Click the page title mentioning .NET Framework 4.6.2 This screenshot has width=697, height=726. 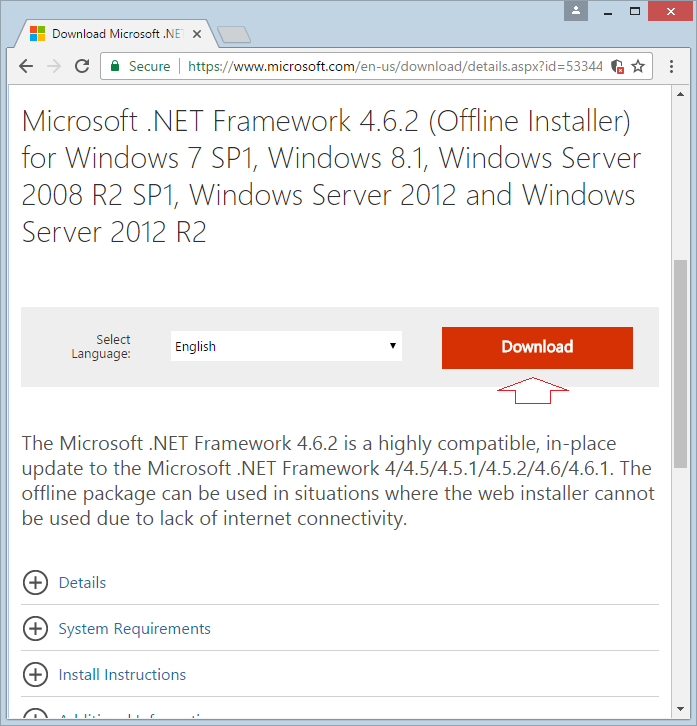click(x=331, y=176)
